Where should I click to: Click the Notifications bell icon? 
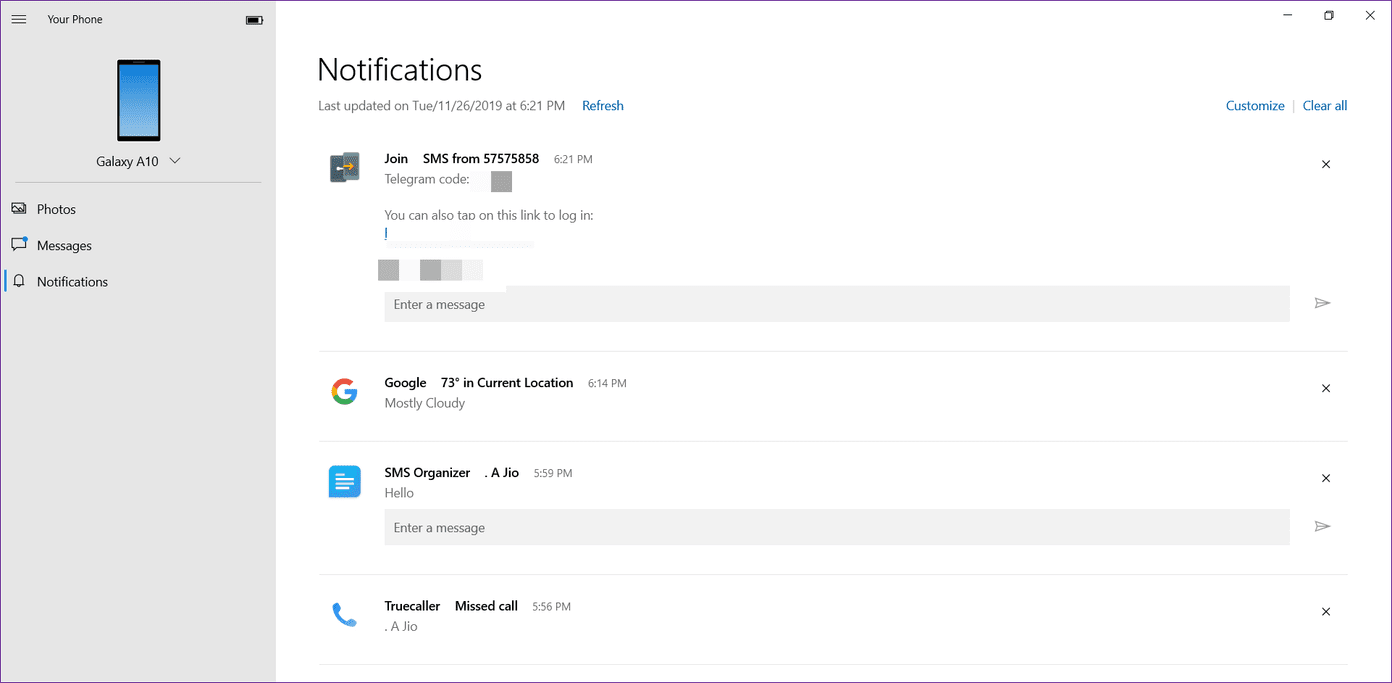pyautogui.click(x=19, y=281)
